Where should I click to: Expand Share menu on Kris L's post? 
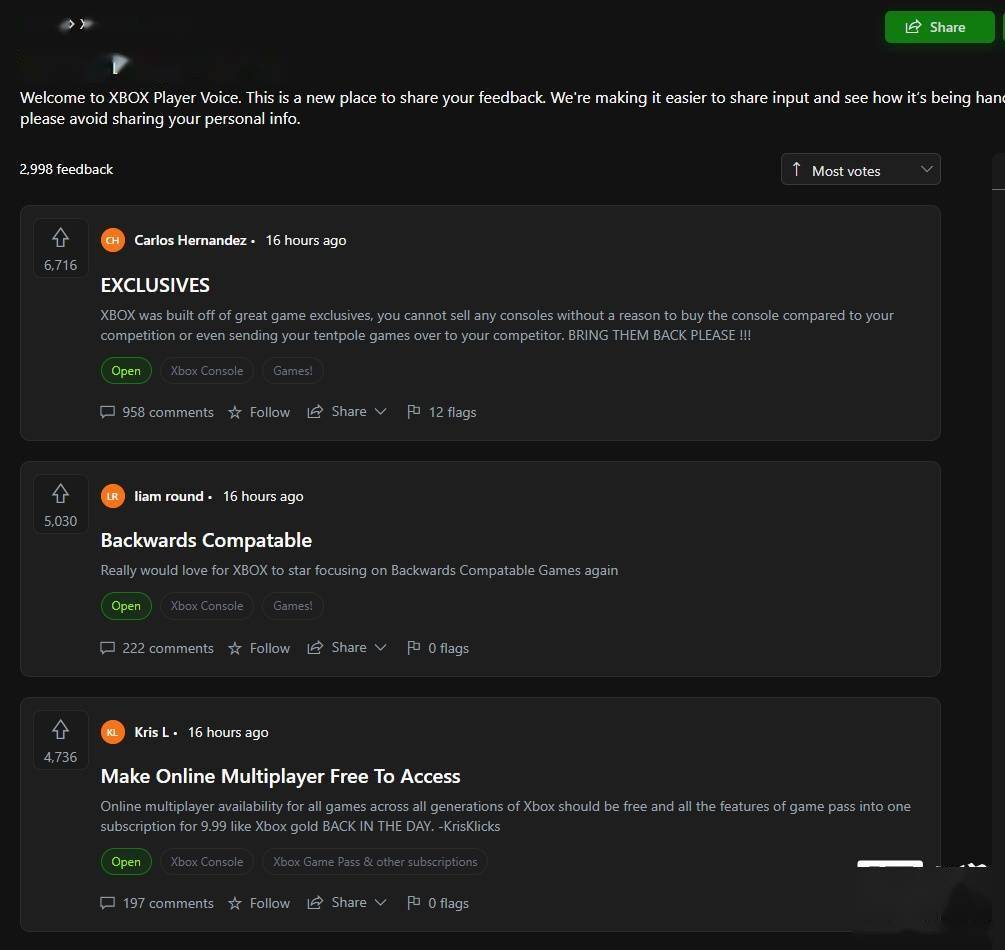click(x=347, y=903)
